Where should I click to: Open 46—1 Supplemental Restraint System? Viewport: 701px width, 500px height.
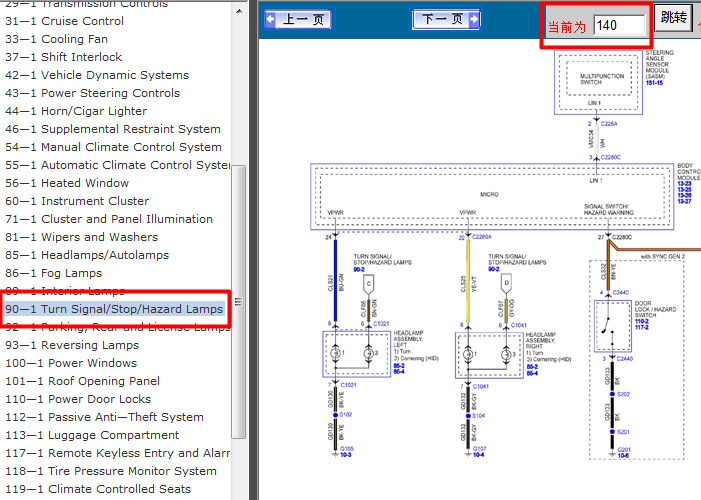(113, 129)
